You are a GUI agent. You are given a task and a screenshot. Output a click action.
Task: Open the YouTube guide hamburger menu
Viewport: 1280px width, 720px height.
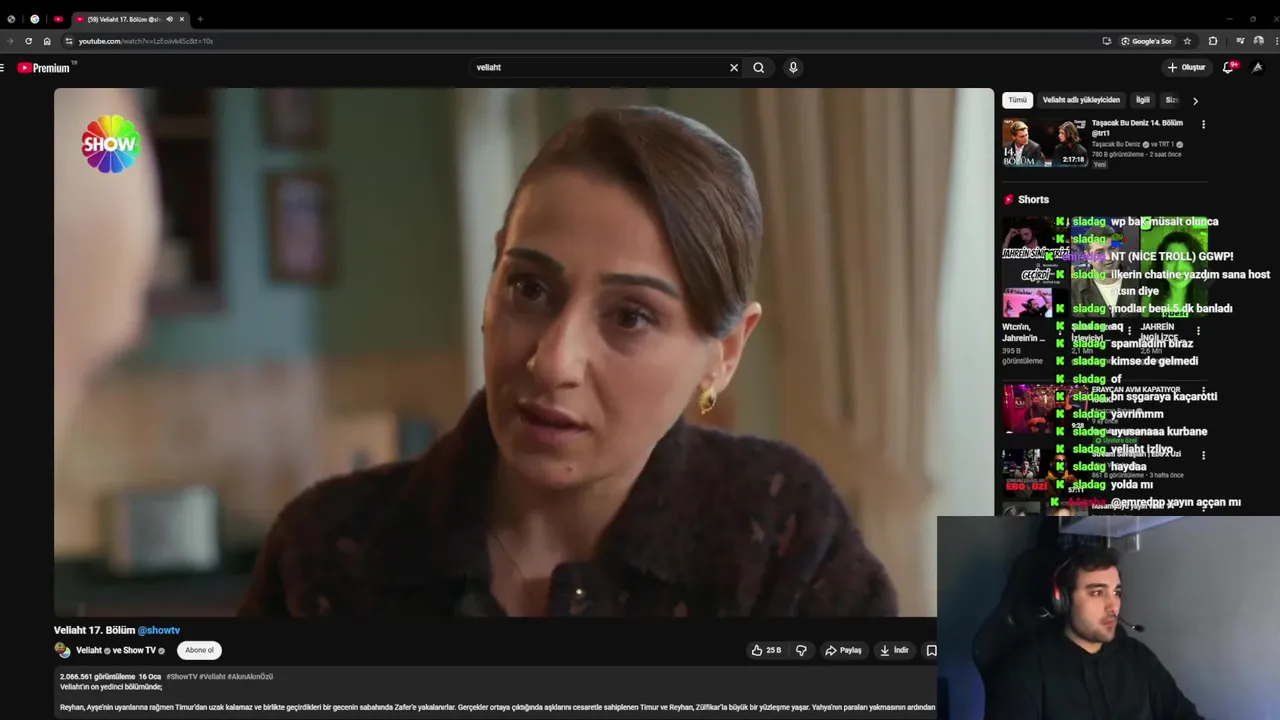(3, 68)
